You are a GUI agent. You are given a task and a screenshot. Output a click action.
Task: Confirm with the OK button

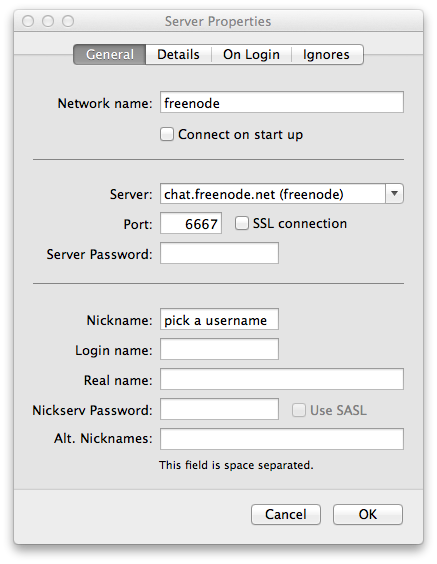click(368, 514)
